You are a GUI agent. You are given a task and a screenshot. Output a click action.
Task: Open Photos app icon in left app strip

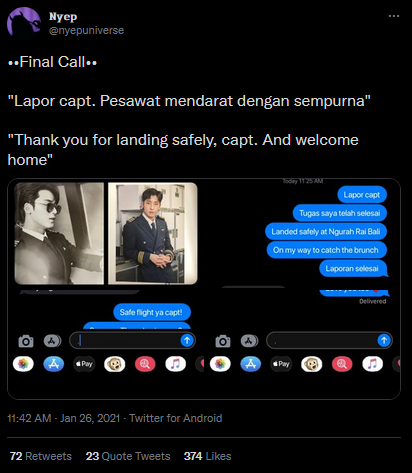(x=23, y=364)
